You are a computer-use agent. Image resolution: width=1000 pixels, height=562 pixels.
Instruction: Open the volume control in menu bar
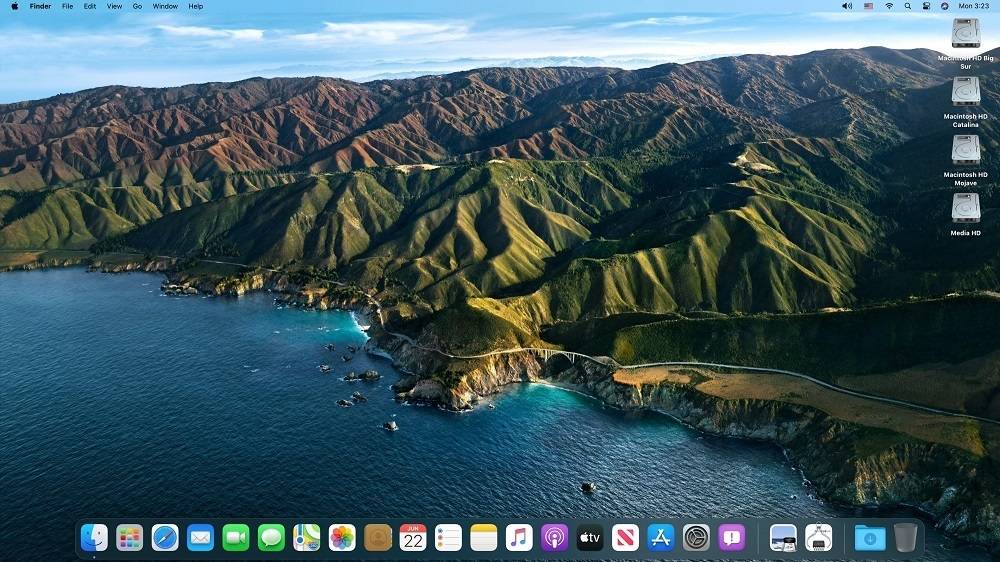coord(847,6)
